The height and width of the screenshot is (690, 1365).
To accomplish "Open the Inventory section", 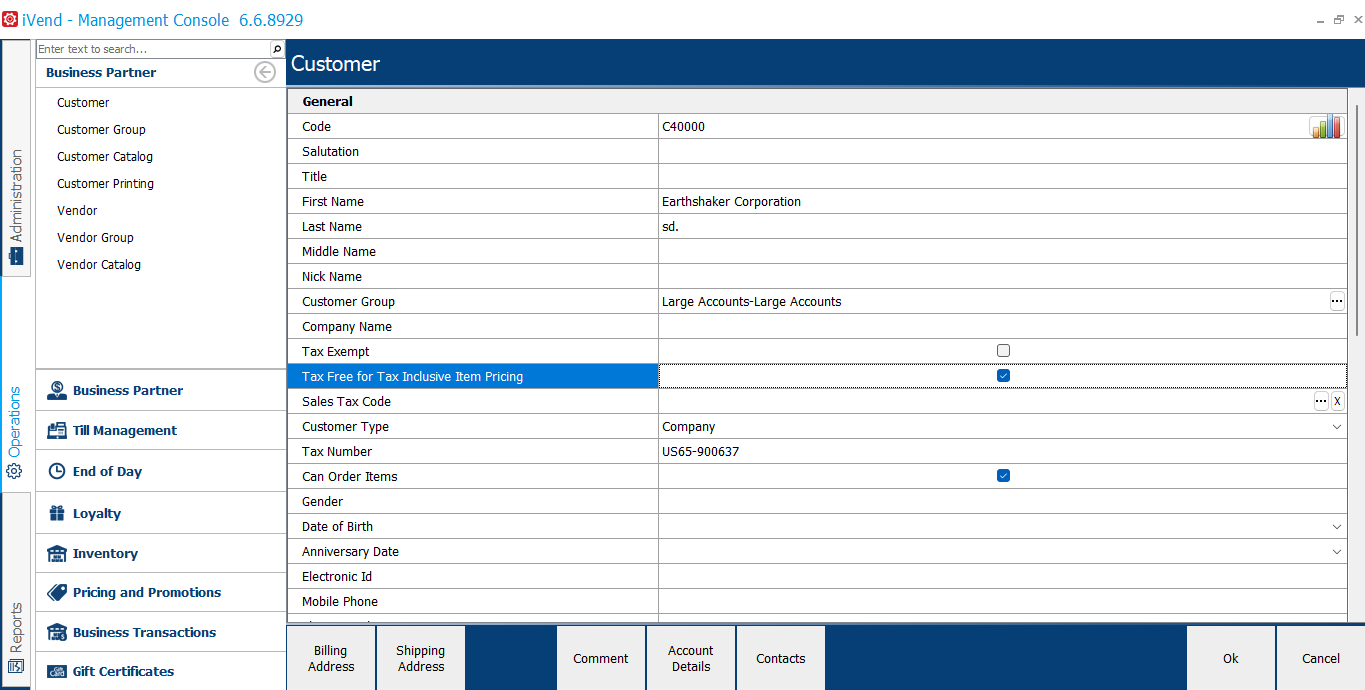I will click(161, 553).
